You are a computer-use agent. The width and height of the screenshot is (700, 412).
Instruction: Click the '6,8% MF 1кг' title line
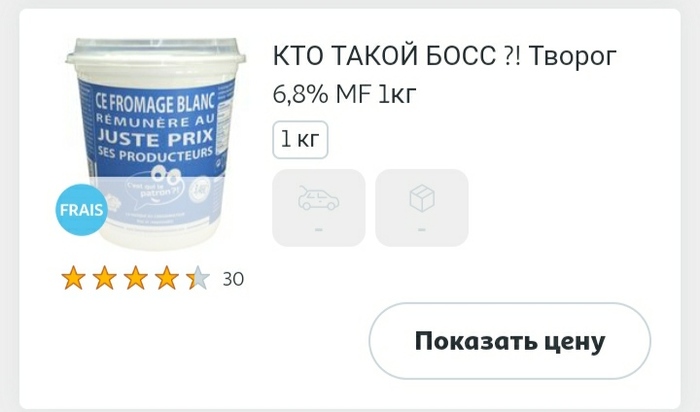(344, 94)
